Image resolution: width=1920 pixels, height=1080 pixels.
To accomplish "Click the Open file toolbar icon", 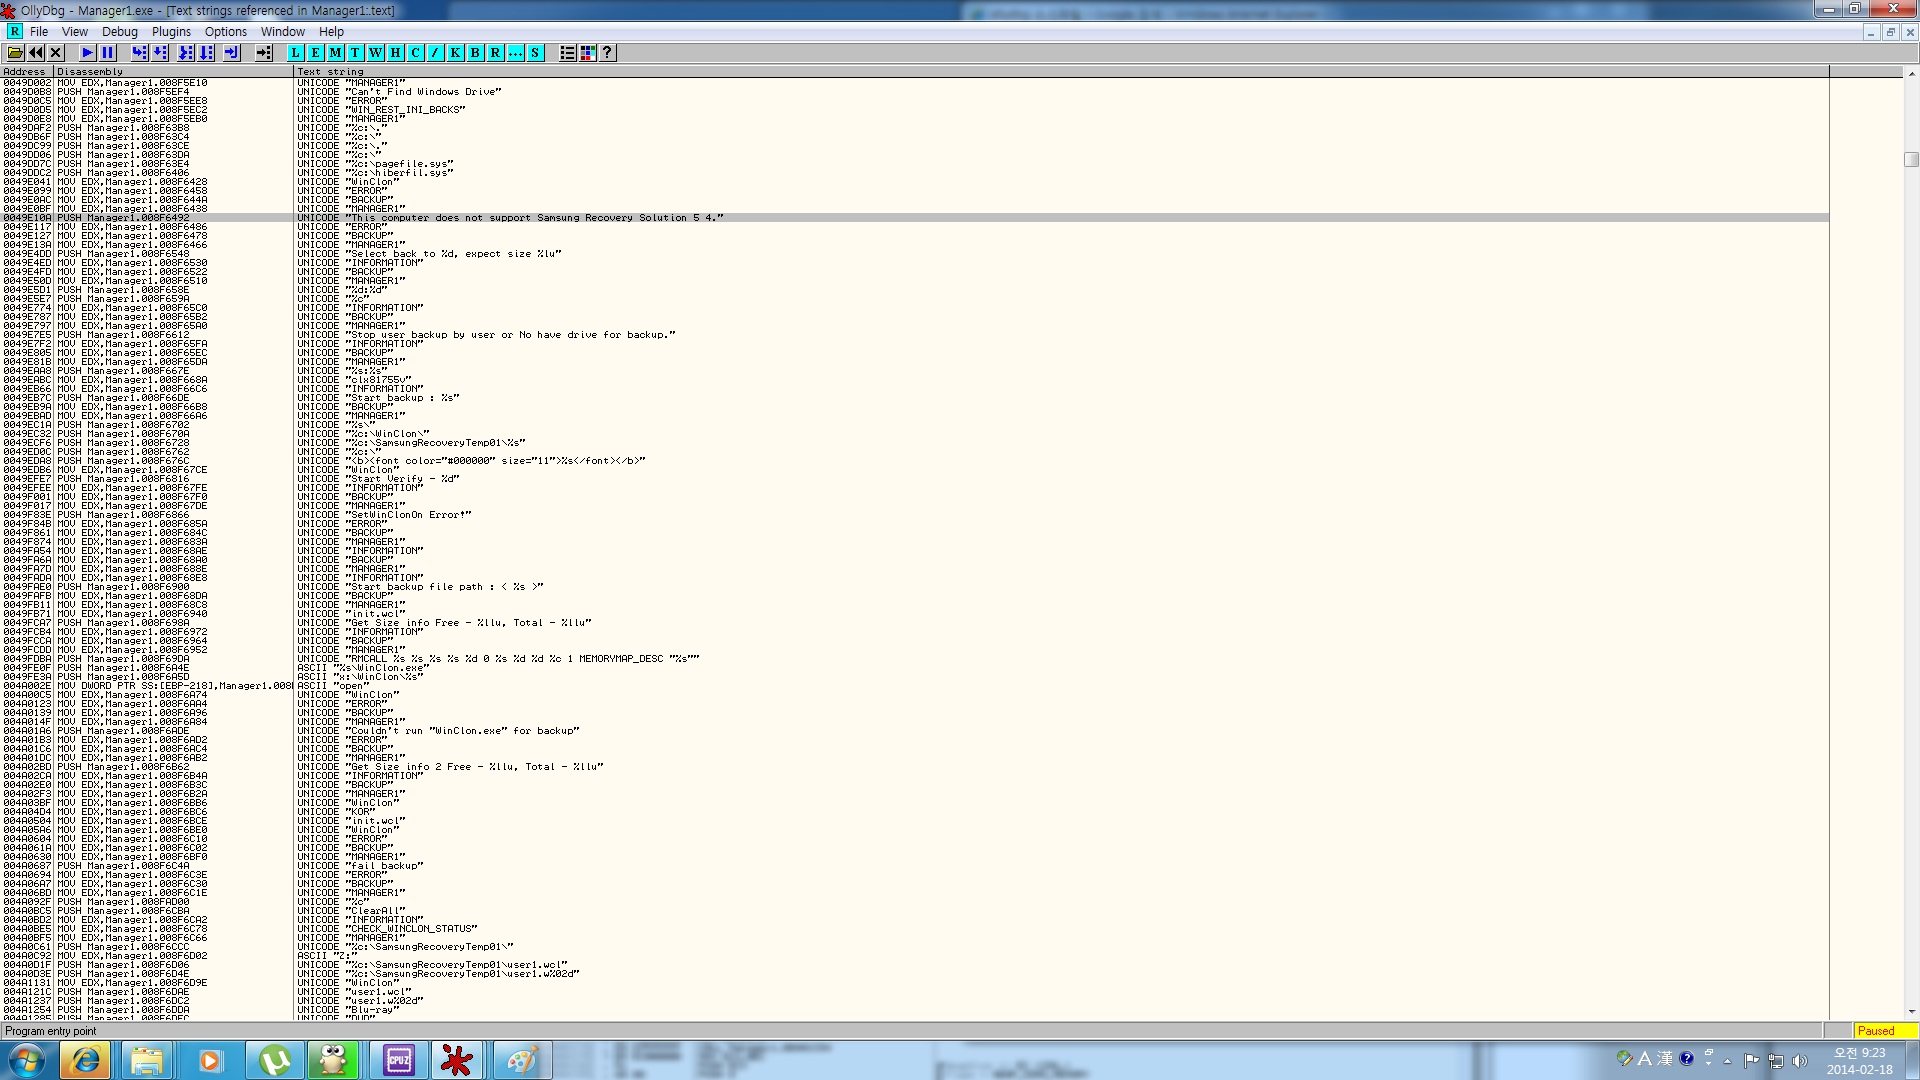I will tap(16, 53).
